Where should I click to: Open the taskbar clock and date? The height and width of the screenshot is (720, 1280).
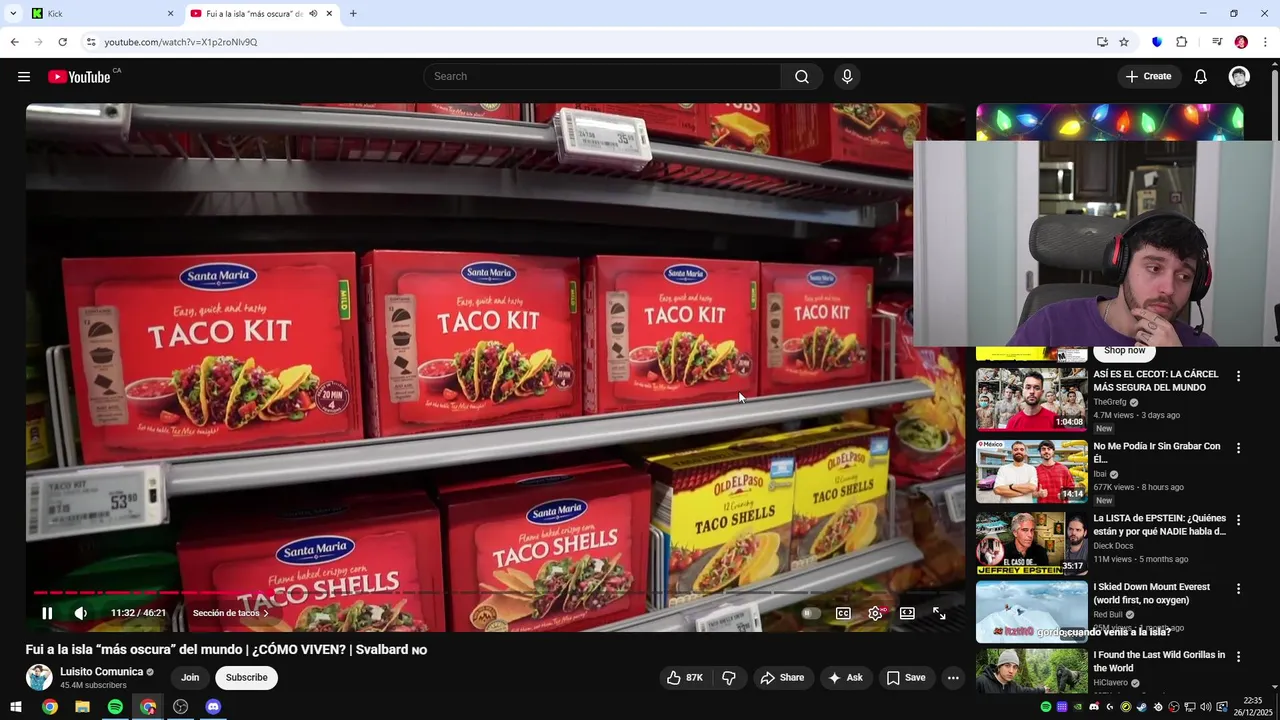[1253, 707]
